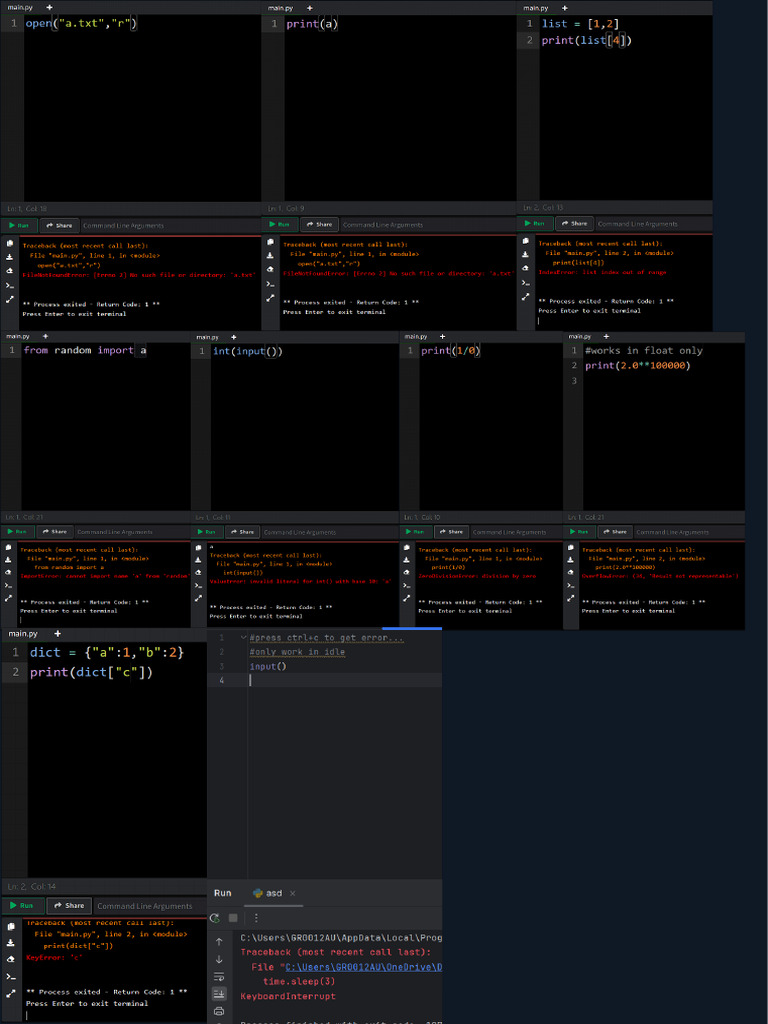Download output in 'from random import a' panel
768x1024 pixels.
(8, 560)
